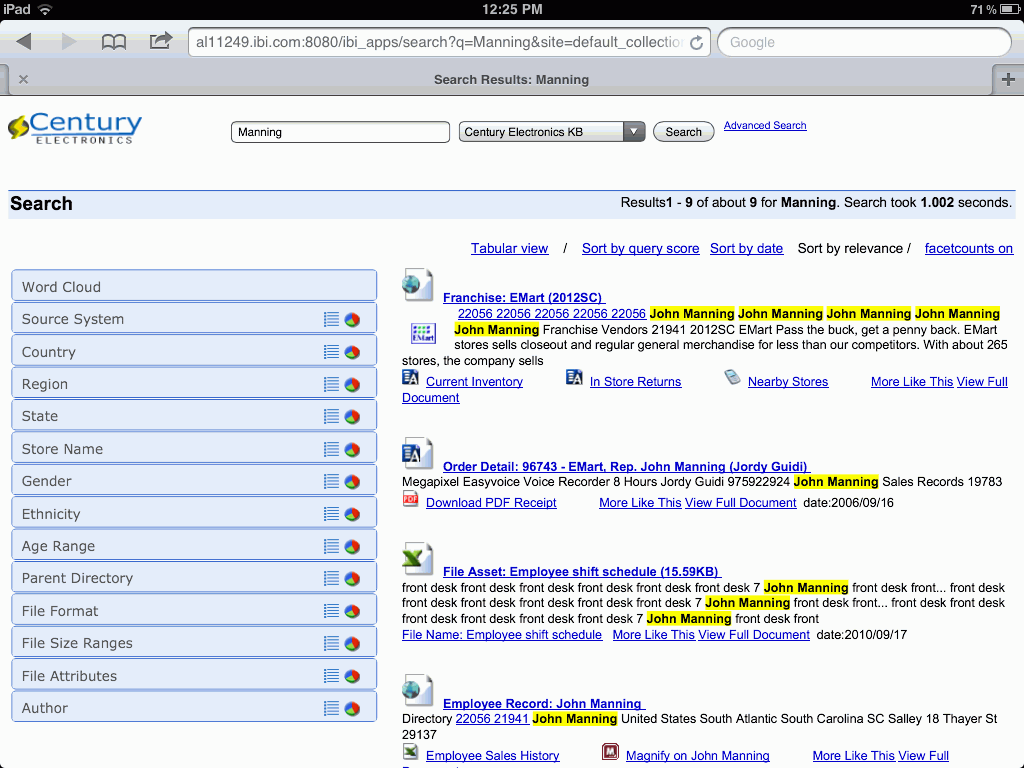Show Gender pie chart icon
1024x768 pixels.
pyautogui.click(x=353, y=481)
